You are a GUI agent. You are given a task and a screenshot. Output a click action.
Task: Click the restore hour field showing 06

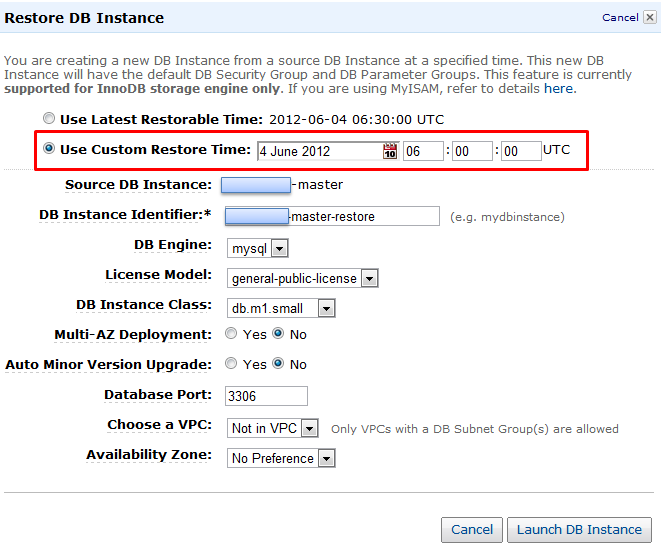(423, 151)
